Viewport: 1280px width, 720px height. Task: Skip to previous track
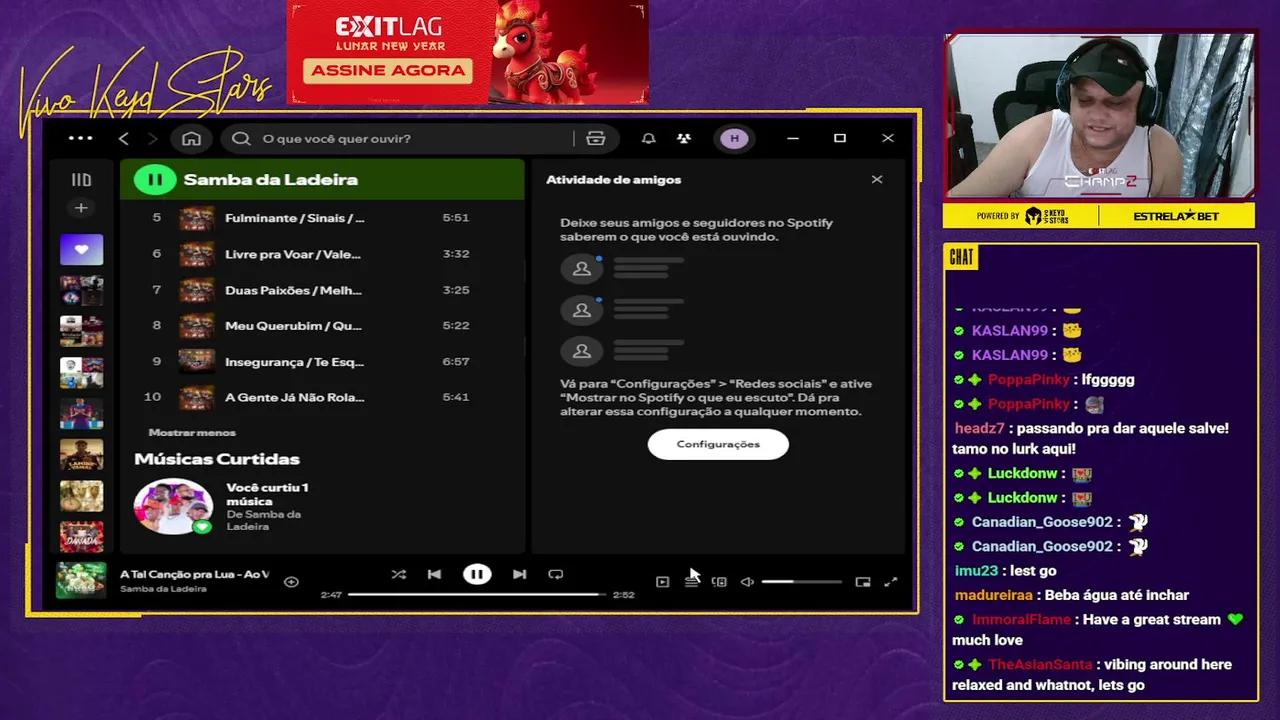coord(434,574)
